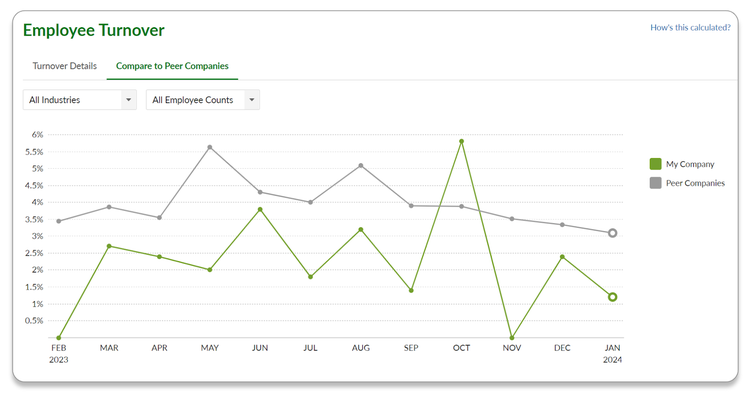Click the Peer Companies legend label
The width and height of the screenshot is (750, 397).
click(x=695, y=183)
